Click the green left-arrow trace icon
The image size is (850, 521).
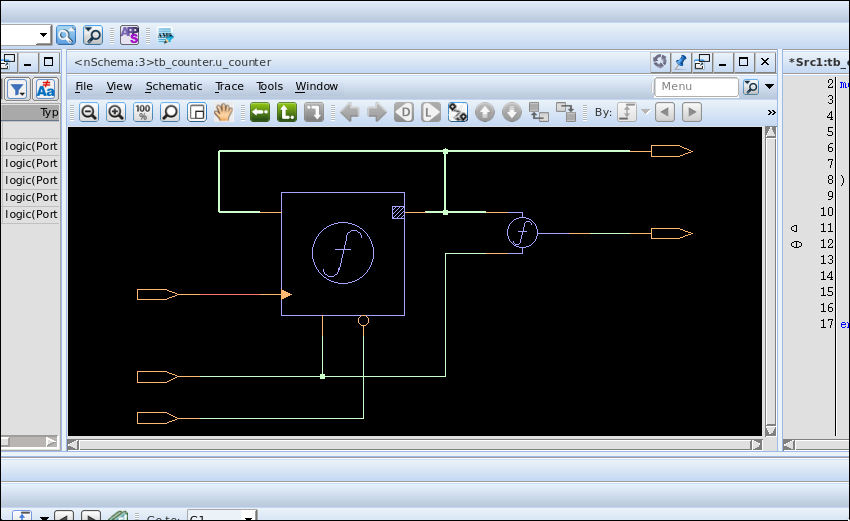click(260, 113)
